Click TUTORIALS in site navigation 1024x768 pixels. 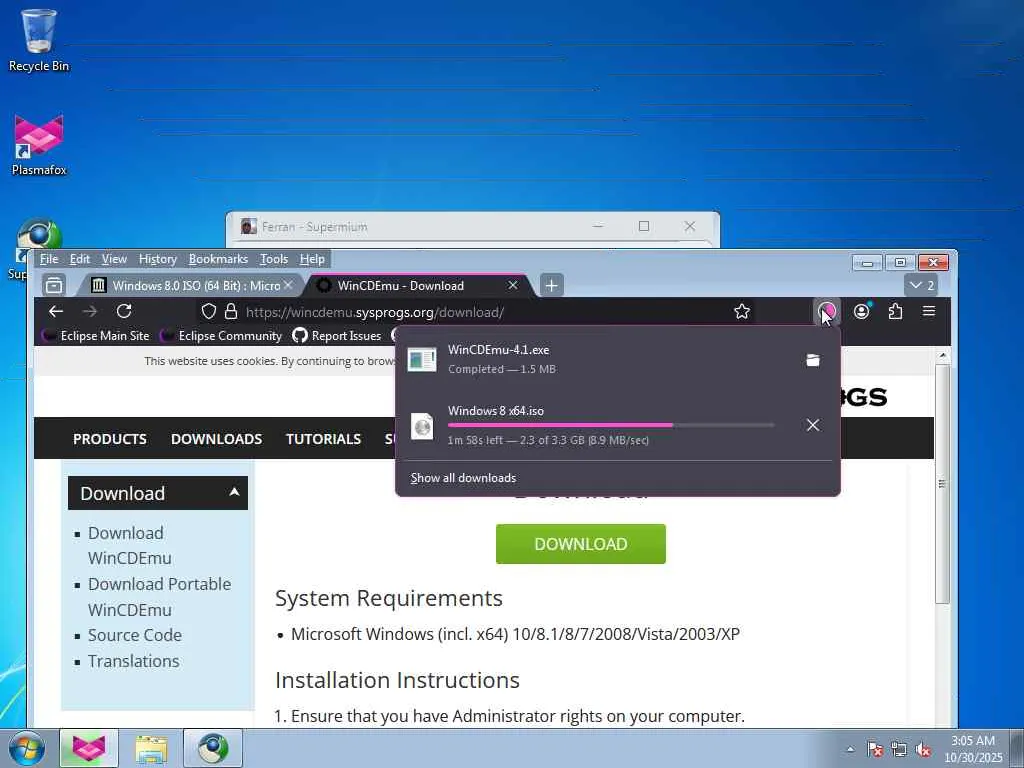coord(323,439)
